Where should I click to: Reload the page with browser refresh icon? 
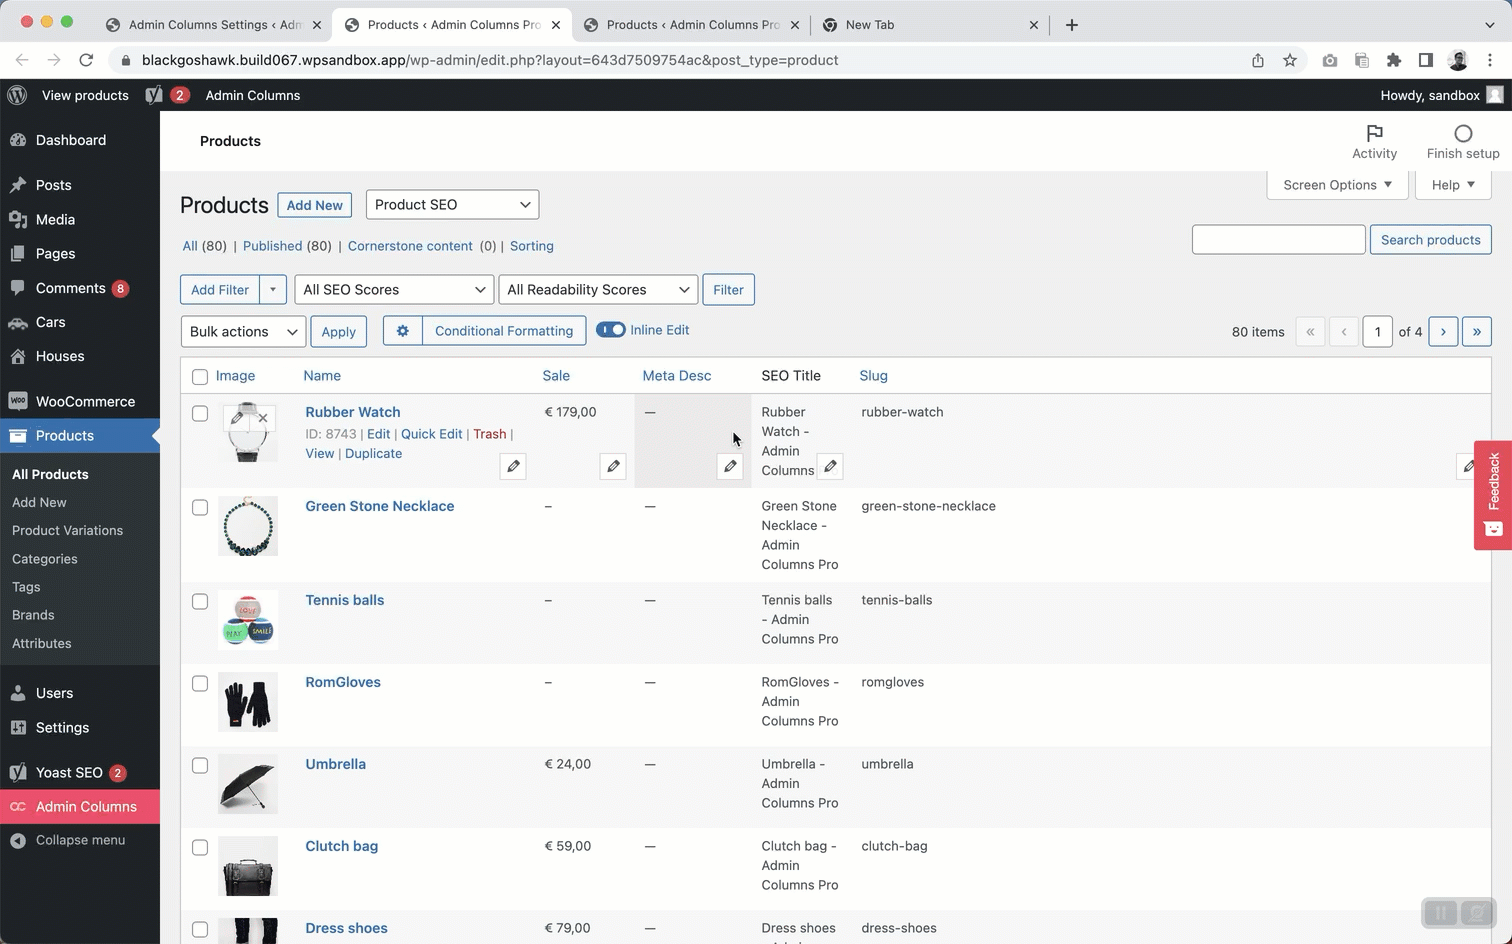tap(86, 60)
